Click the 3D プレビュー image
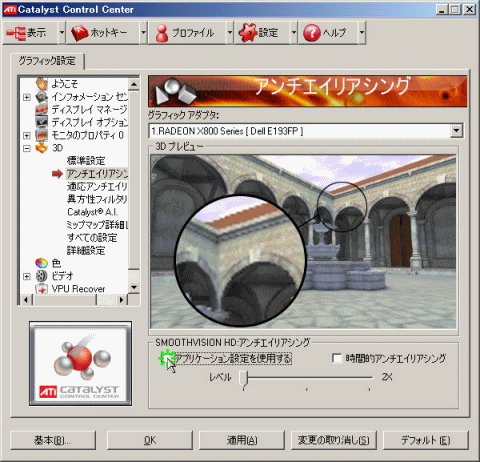 tap(303, 242)
